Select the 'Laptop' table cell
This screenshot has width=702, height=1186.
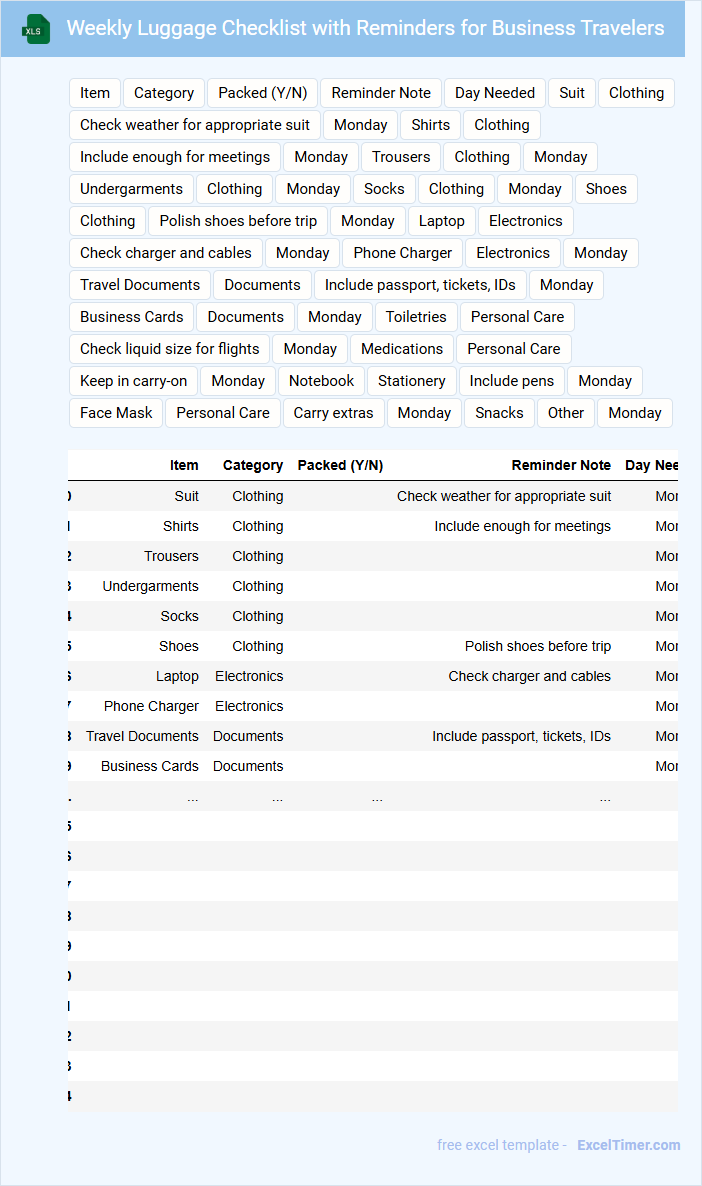[x=177, y=676]
